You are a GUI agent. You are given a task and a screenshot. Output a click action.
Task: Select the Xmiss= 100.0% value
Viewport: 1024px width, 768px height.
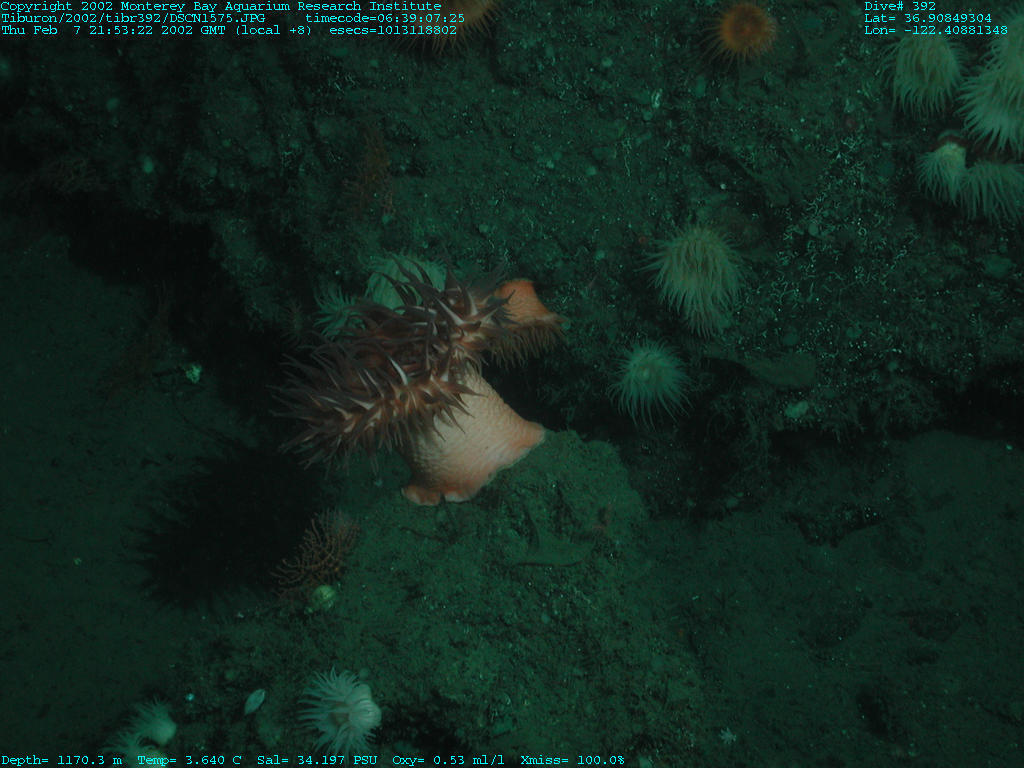pos(572,760)
